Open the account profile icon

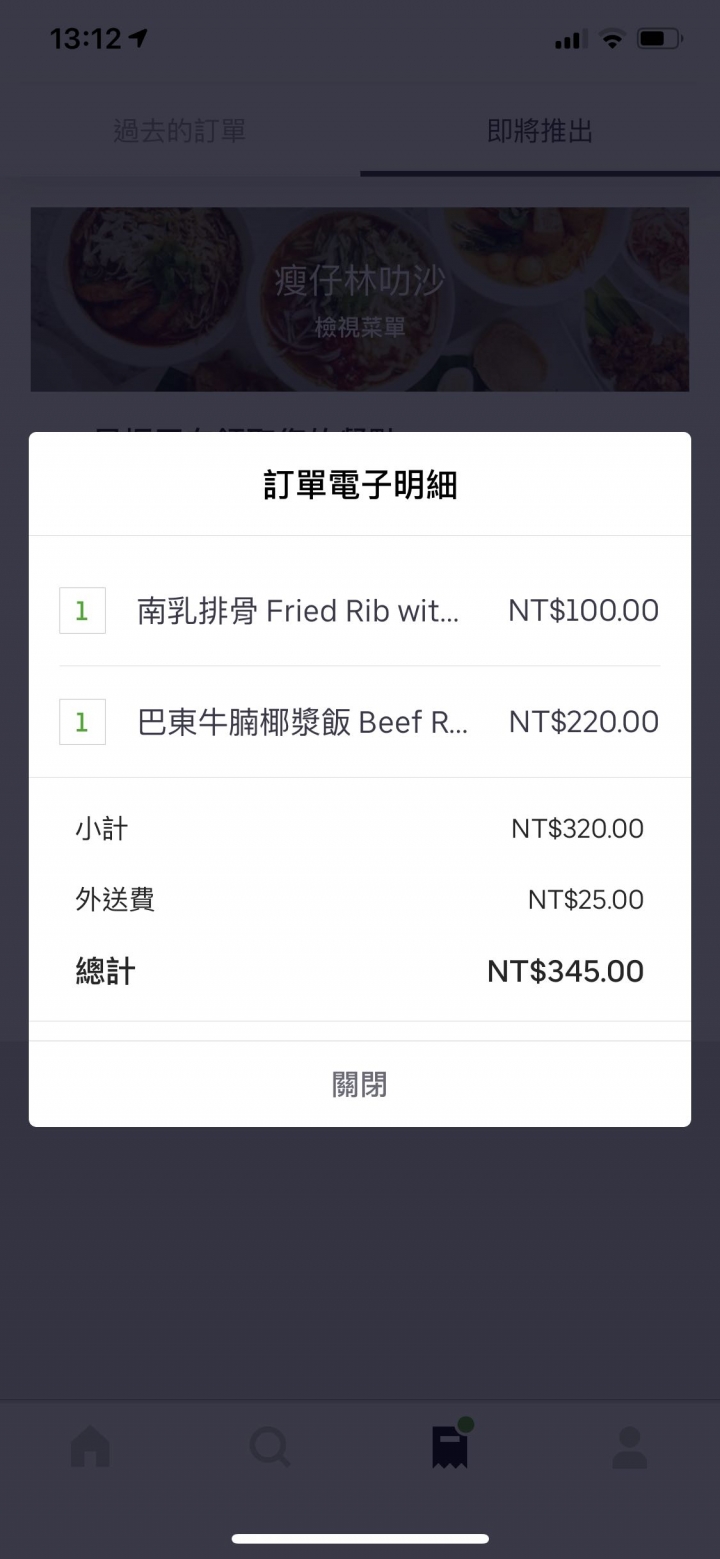(x=629, y=1446)
